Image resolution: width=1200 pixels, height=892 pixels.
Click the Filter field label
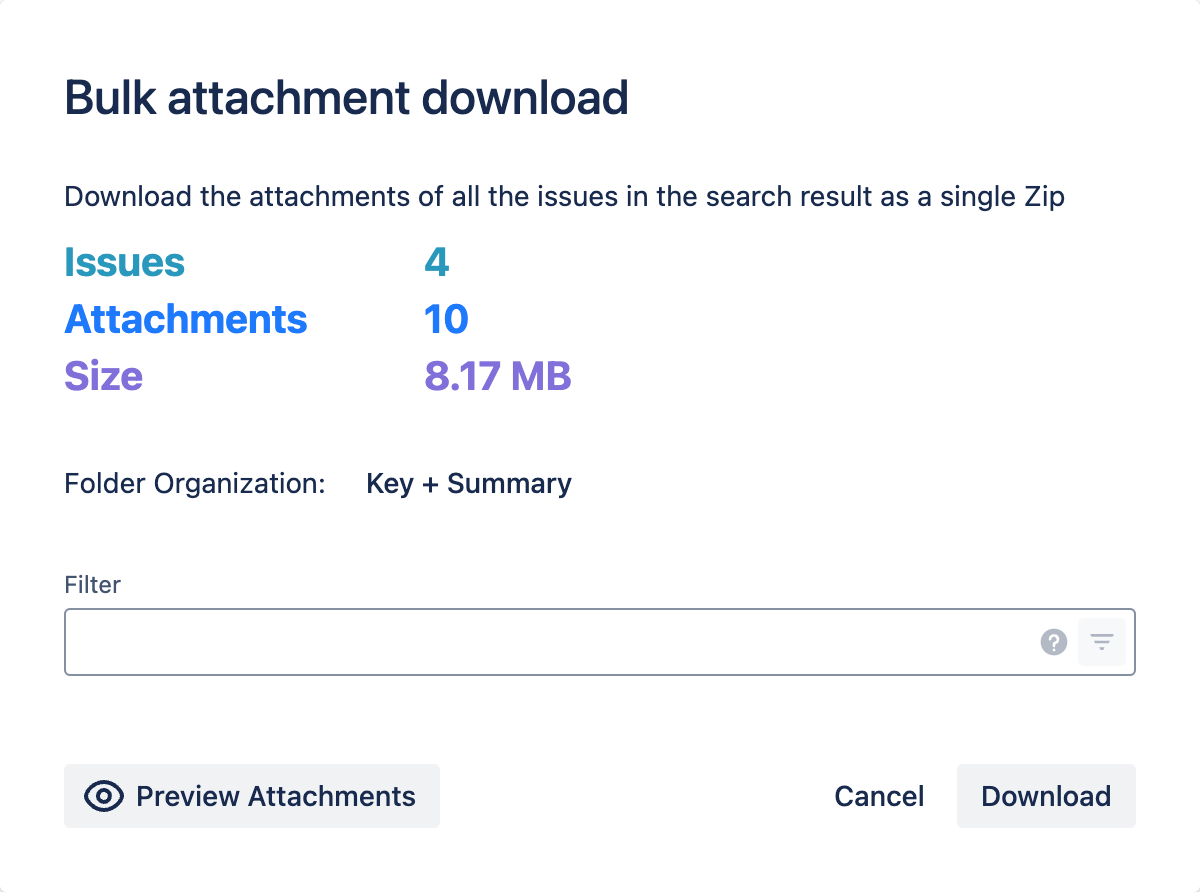[92, 585]
